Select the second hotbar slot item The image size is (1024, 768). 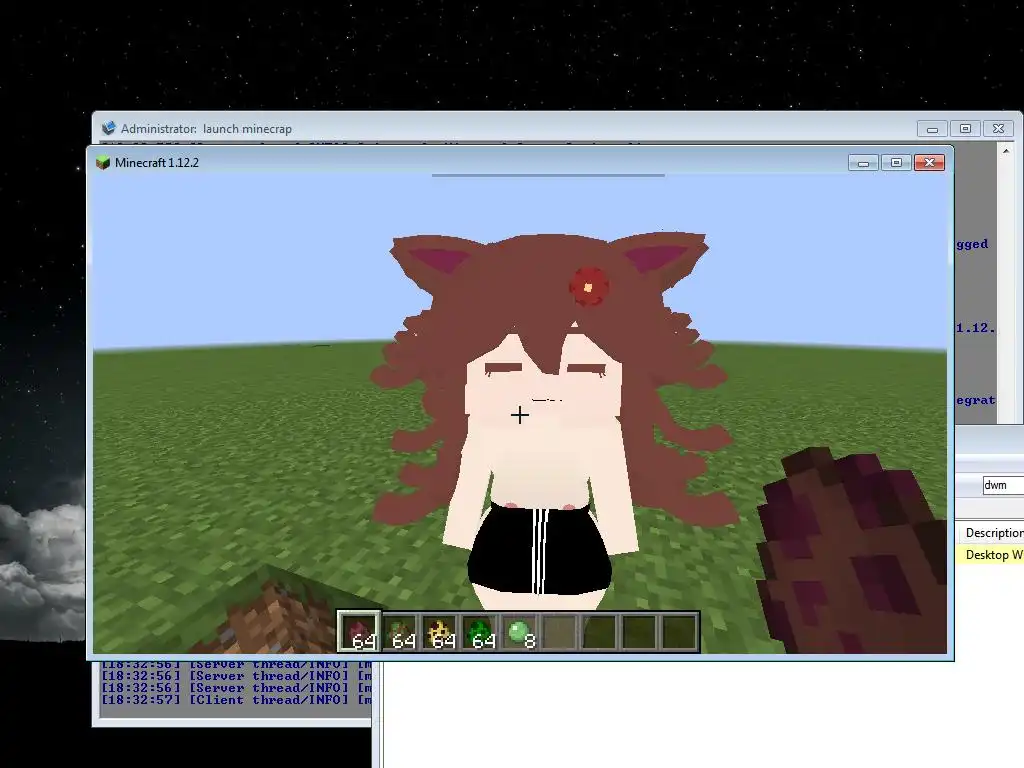[x=399, y=632]
